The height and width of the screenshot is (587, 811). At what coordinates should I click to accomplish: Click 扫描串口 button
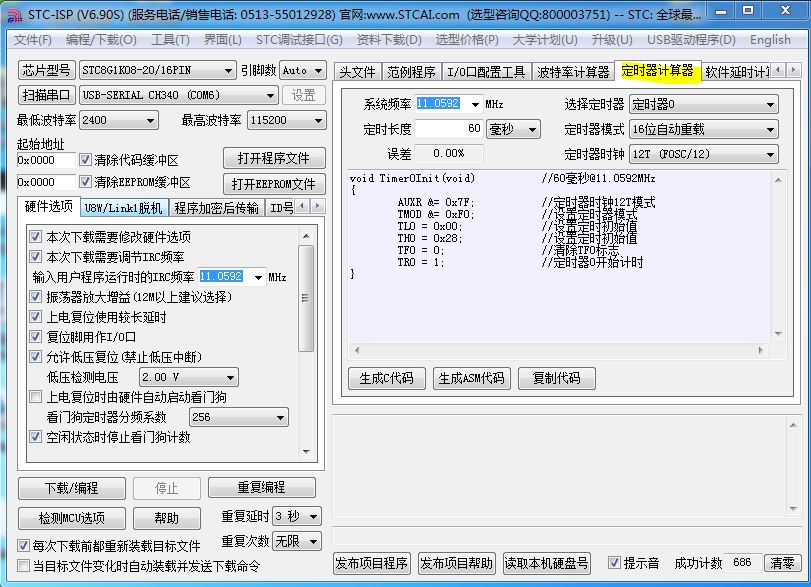coord(47,95)
